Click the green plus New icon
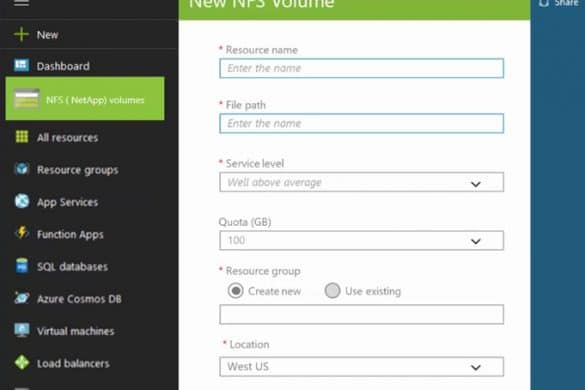This screenshot has height=390, width=585. pyautogui.click(x=21, y=34)
